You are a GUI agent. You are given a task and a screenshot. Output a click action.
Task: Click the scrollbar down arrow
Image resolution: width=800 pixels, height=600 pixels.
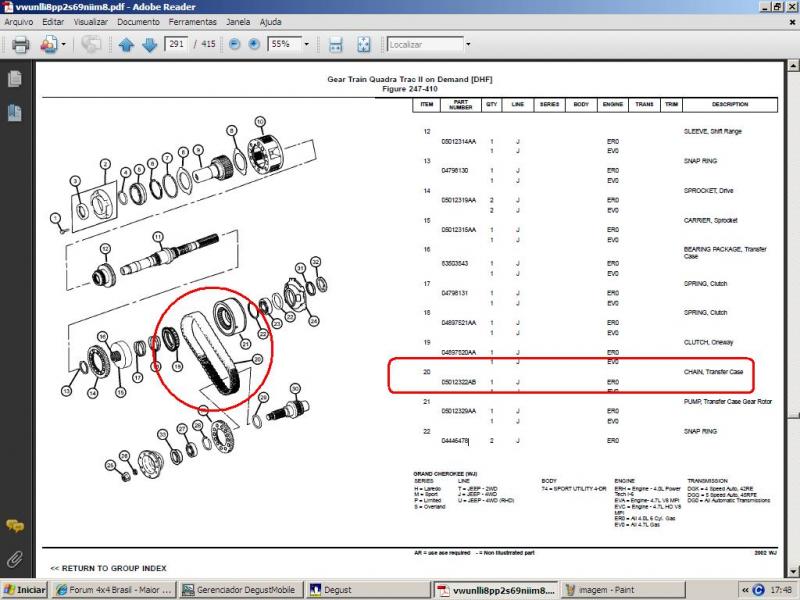793,571
